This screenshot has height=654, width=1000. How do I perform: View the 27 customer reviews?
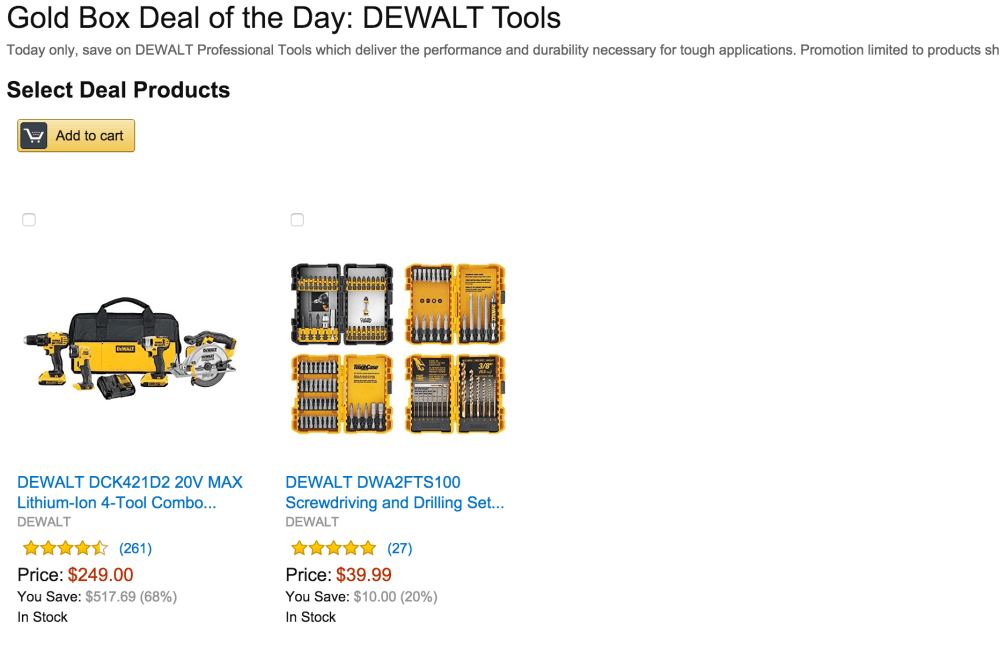coord(400,548)
